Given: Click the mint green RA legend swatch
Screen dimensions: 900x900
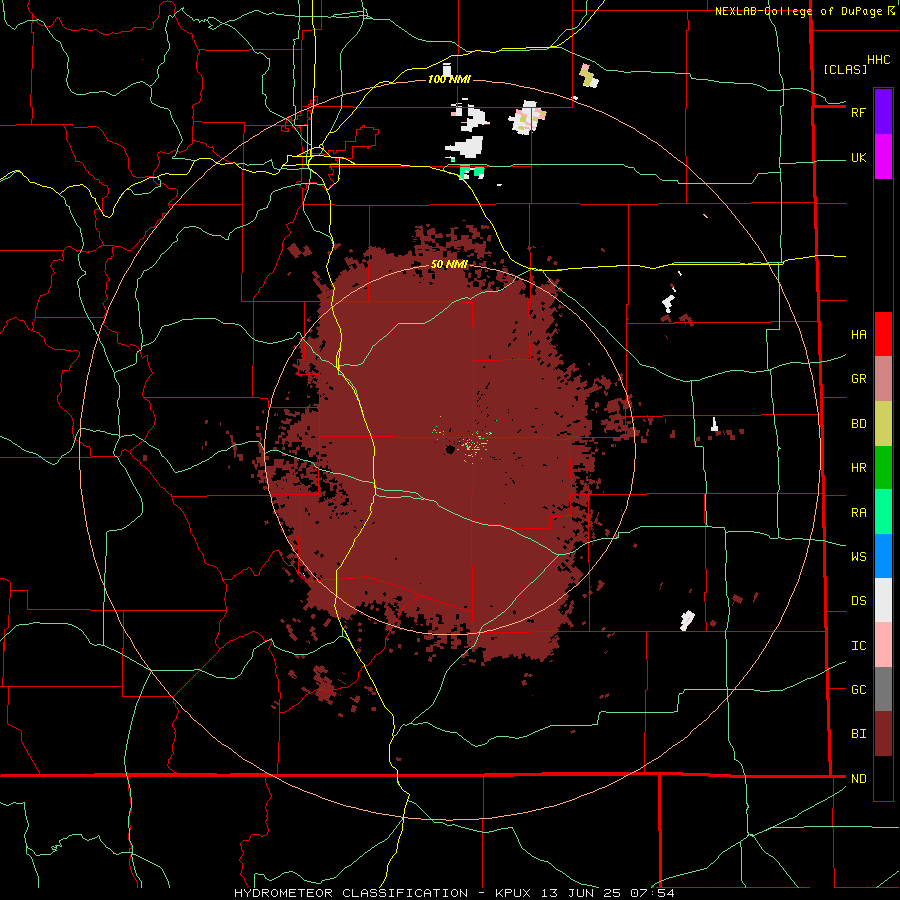Looking at the screenshot, I should pos(883,512).
